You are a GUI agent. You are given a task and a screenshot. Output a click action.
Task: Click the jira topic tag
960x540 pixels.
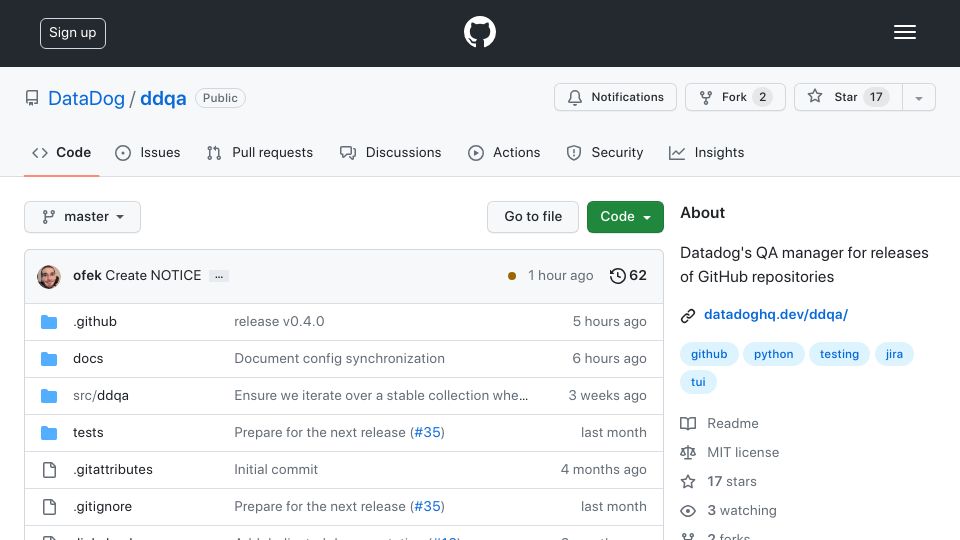coord(894,354)
